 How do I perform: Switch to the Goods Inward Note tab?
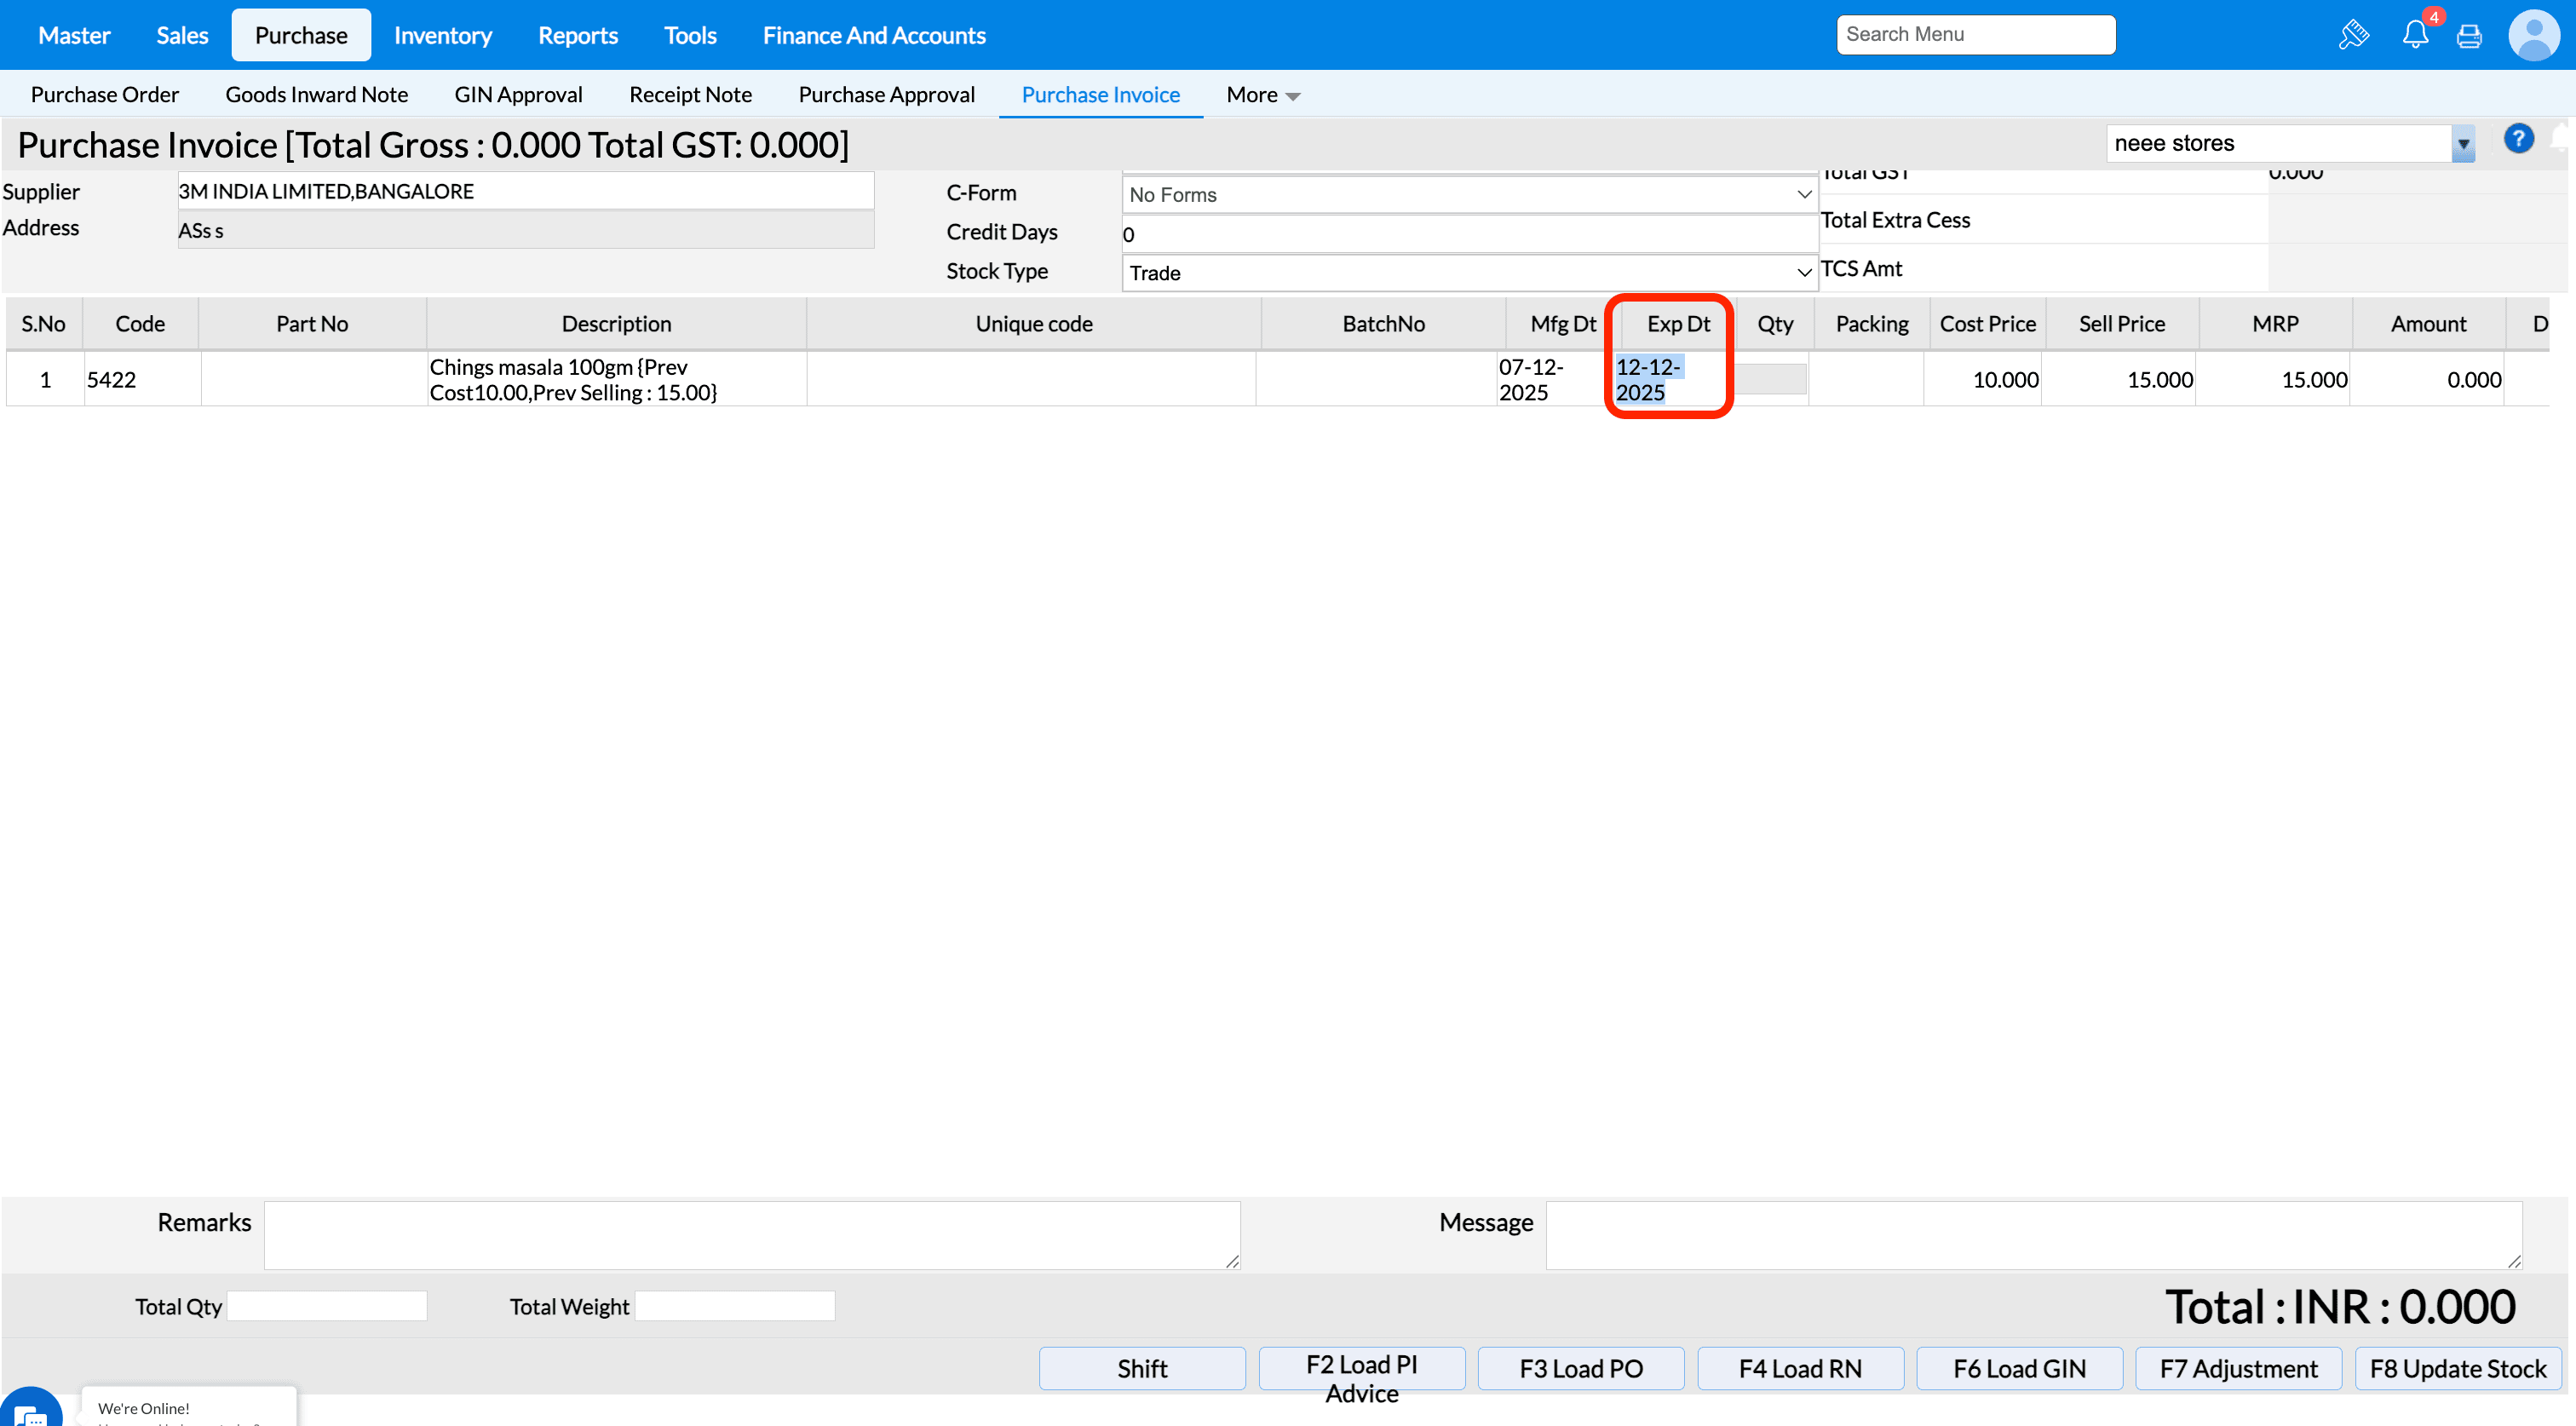(x=316, y=95)
